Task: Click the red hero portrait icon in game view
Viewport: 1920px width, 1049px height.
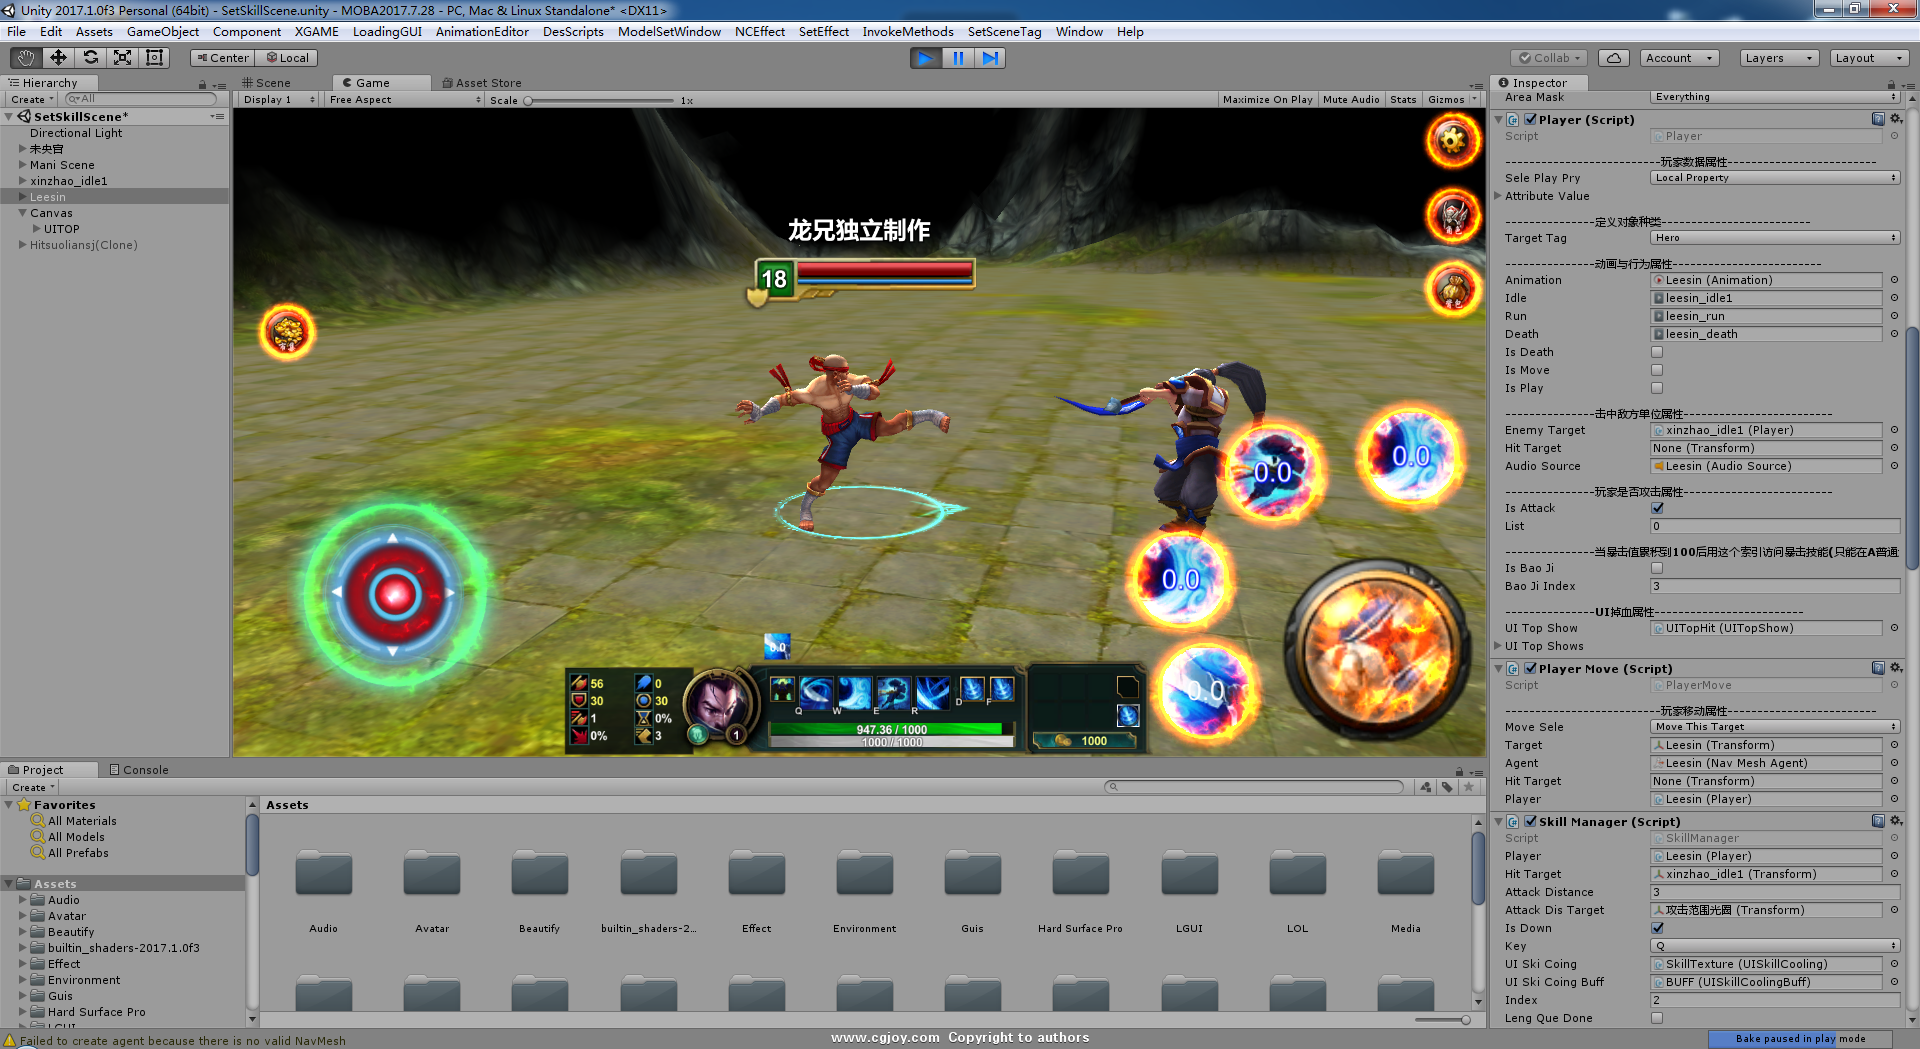Action: pos(1452,214)
